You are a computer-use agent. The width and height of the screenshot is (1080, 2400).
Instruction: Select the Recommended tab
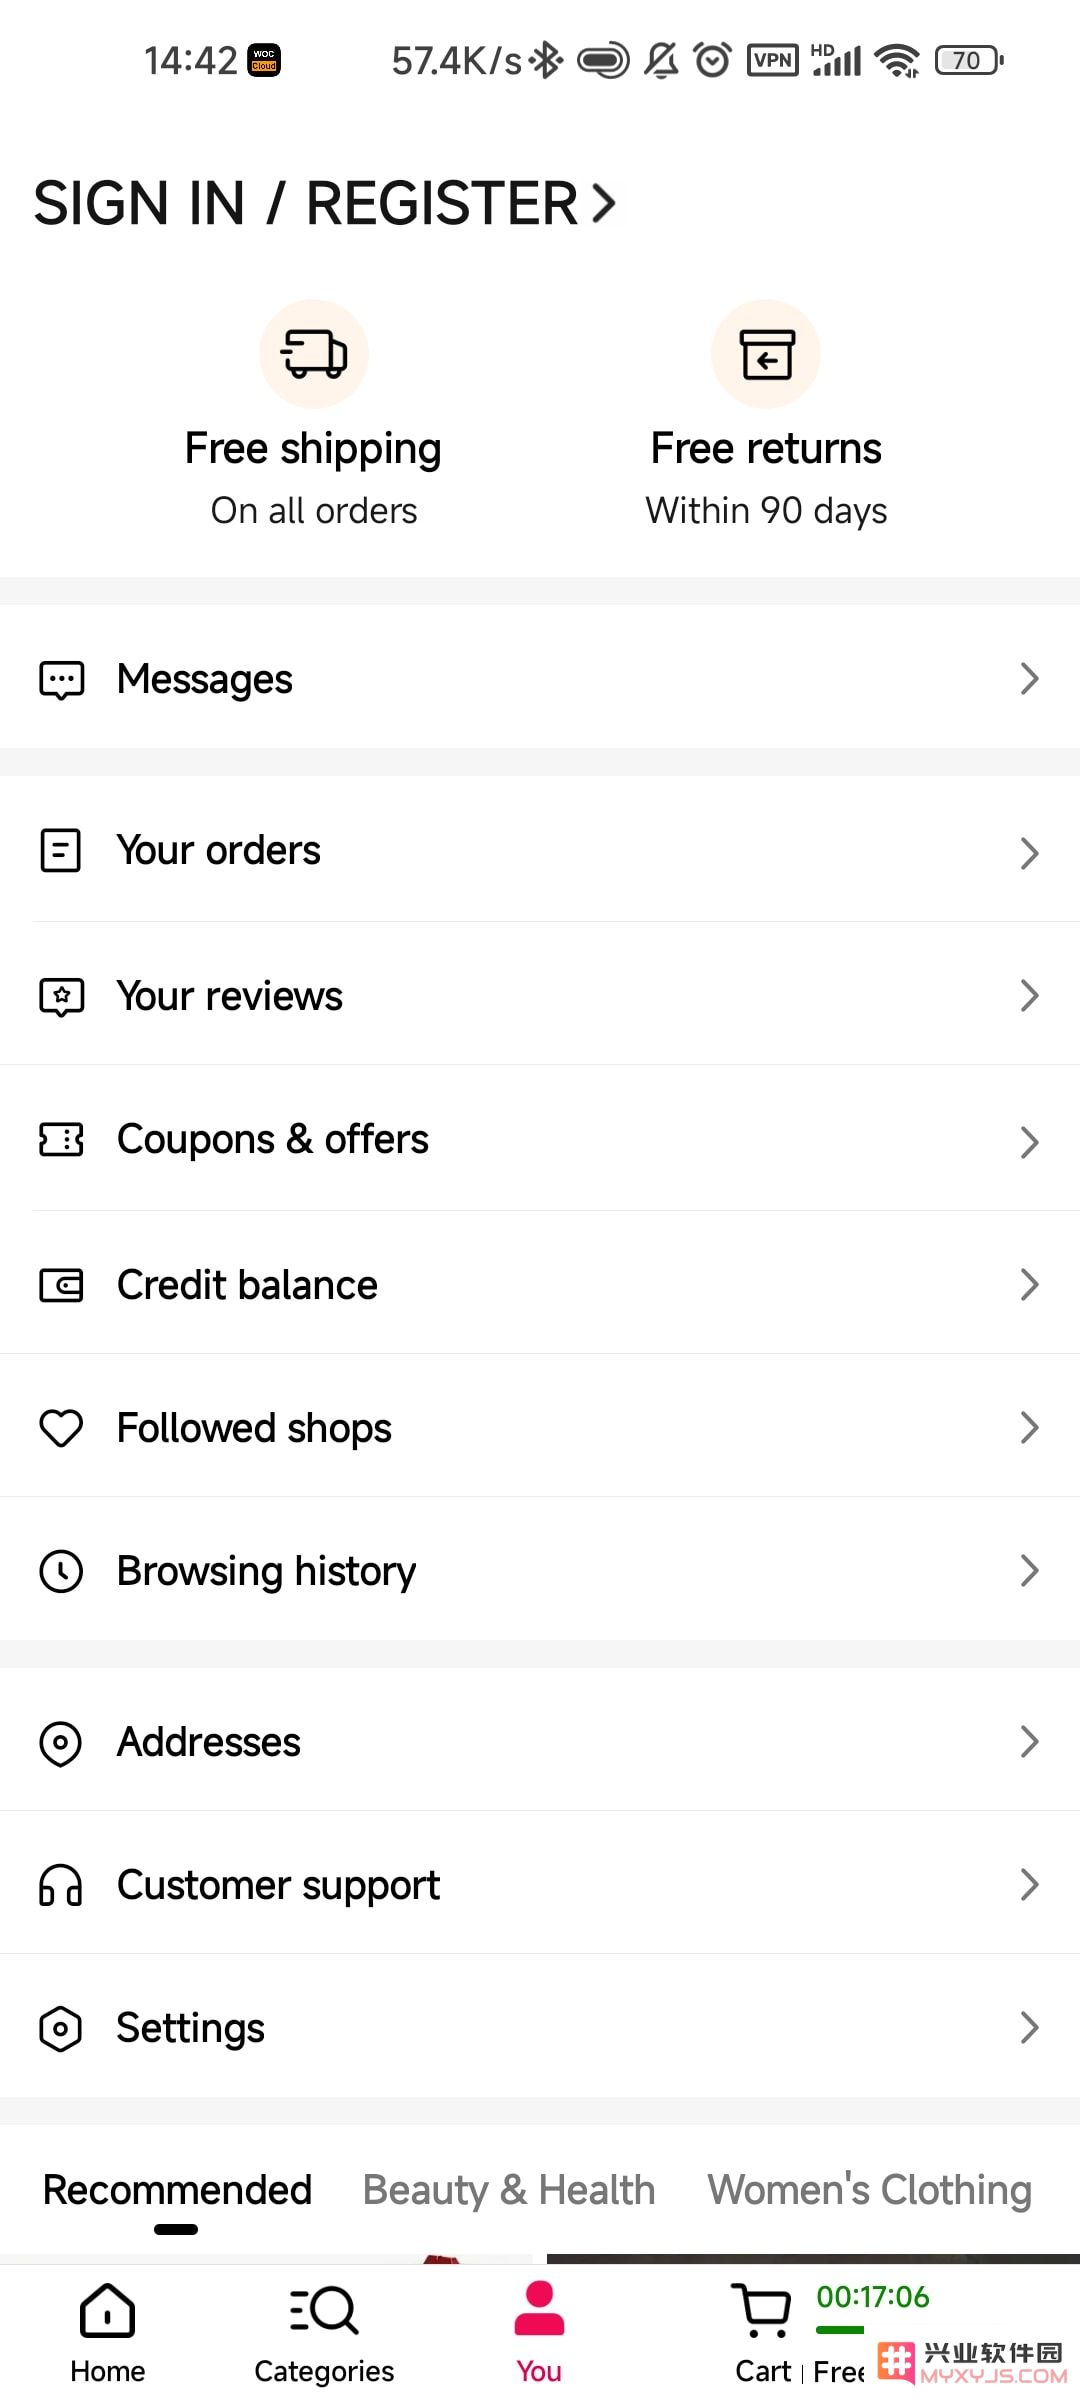(177, 2190)
